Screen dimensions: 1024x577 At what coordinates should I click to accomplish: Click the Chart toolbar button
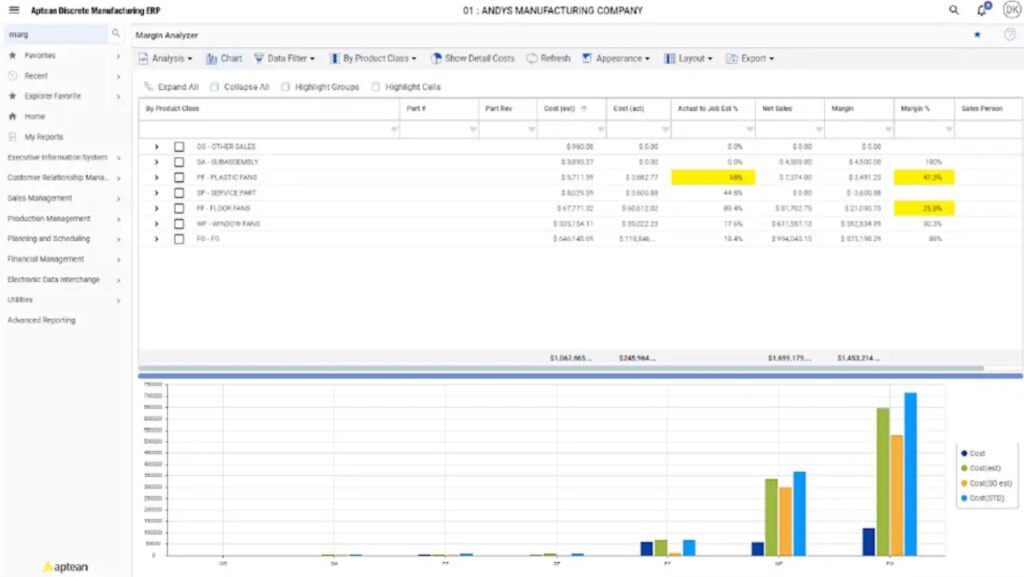[x=224, y=59]
